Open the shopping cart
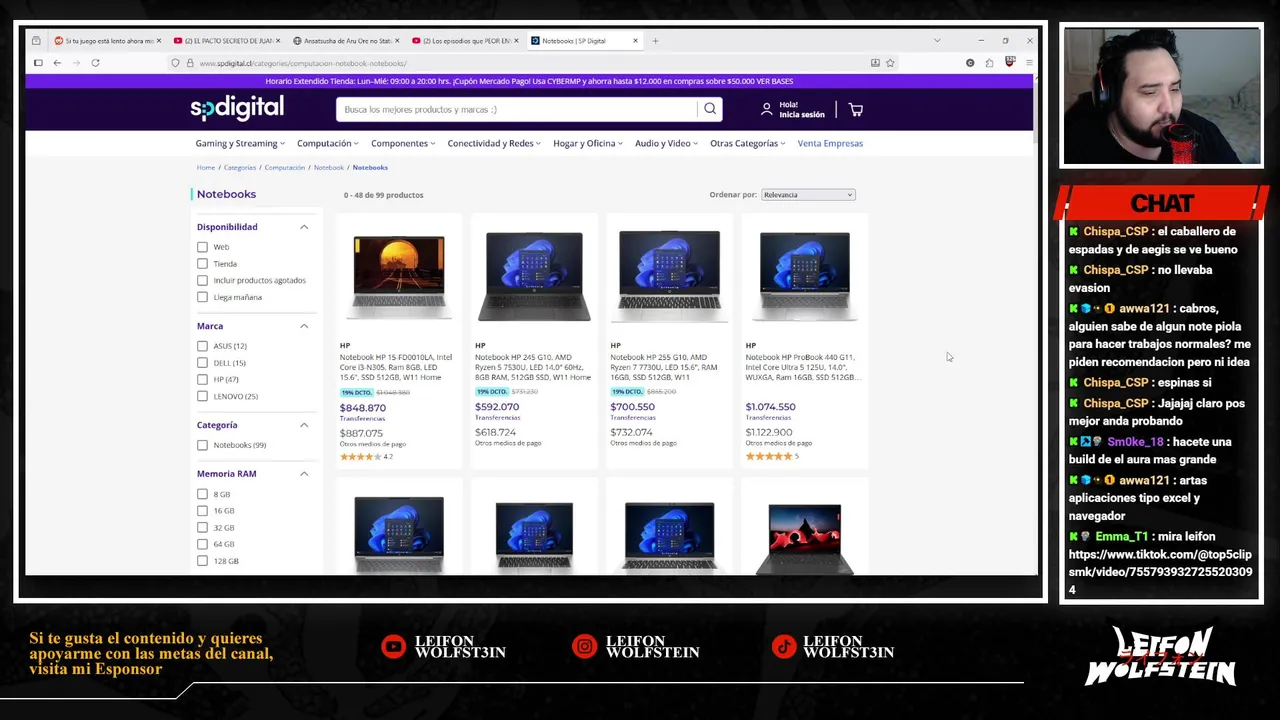Image resolution: width=1280 pixels, height=720 pixels. (855, 109)
